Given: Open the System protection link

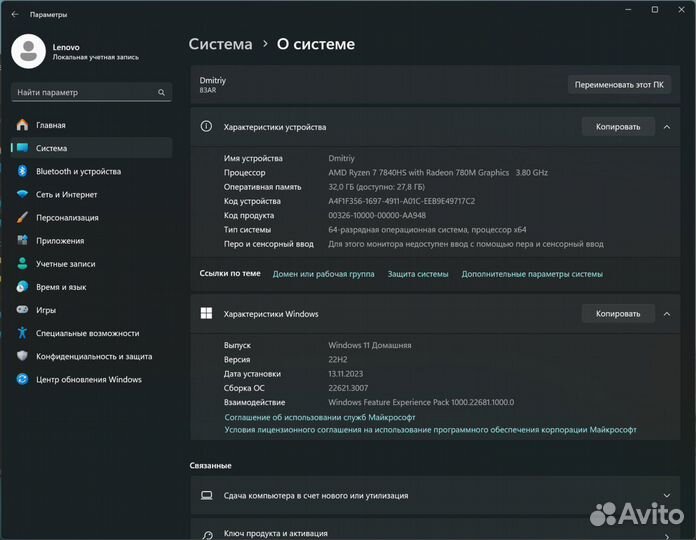Looking at the screenshot, I should 418,274.
